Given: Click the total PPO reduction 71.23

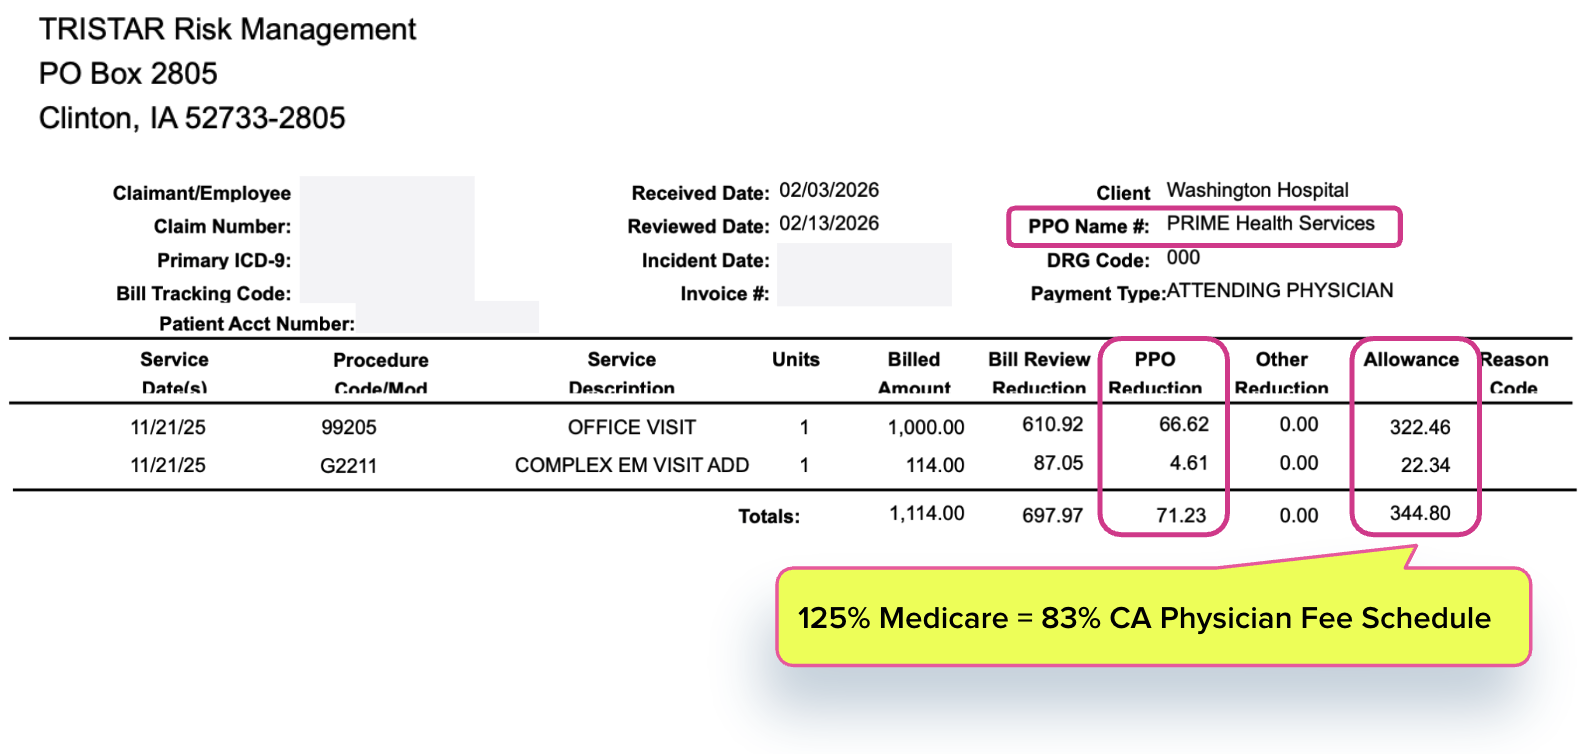Looking at the screenshot, I should coord(1181,516).
